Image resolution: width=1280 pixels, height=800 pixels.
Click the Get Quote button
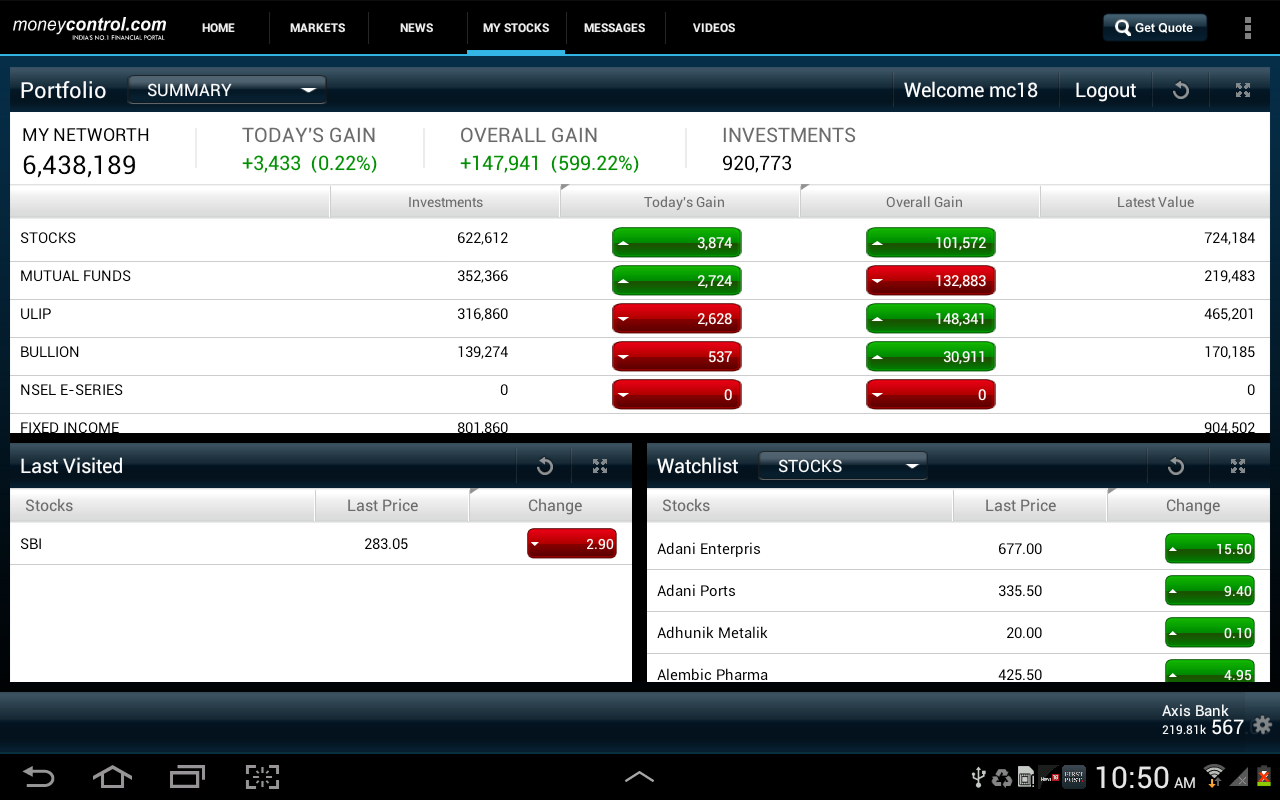click(1154, 27)
